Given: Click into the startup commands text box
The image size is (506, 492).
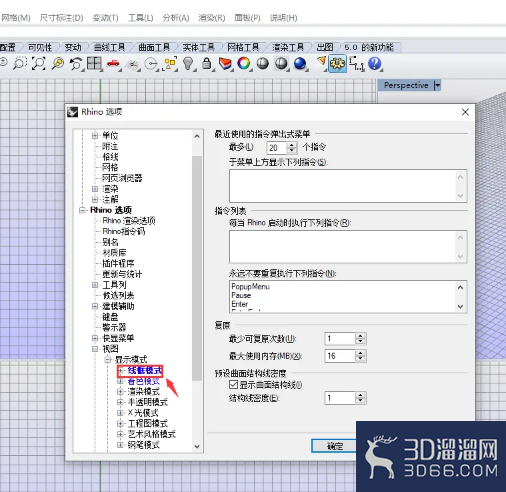Looking at the screenshot, I should pos(348,246).
